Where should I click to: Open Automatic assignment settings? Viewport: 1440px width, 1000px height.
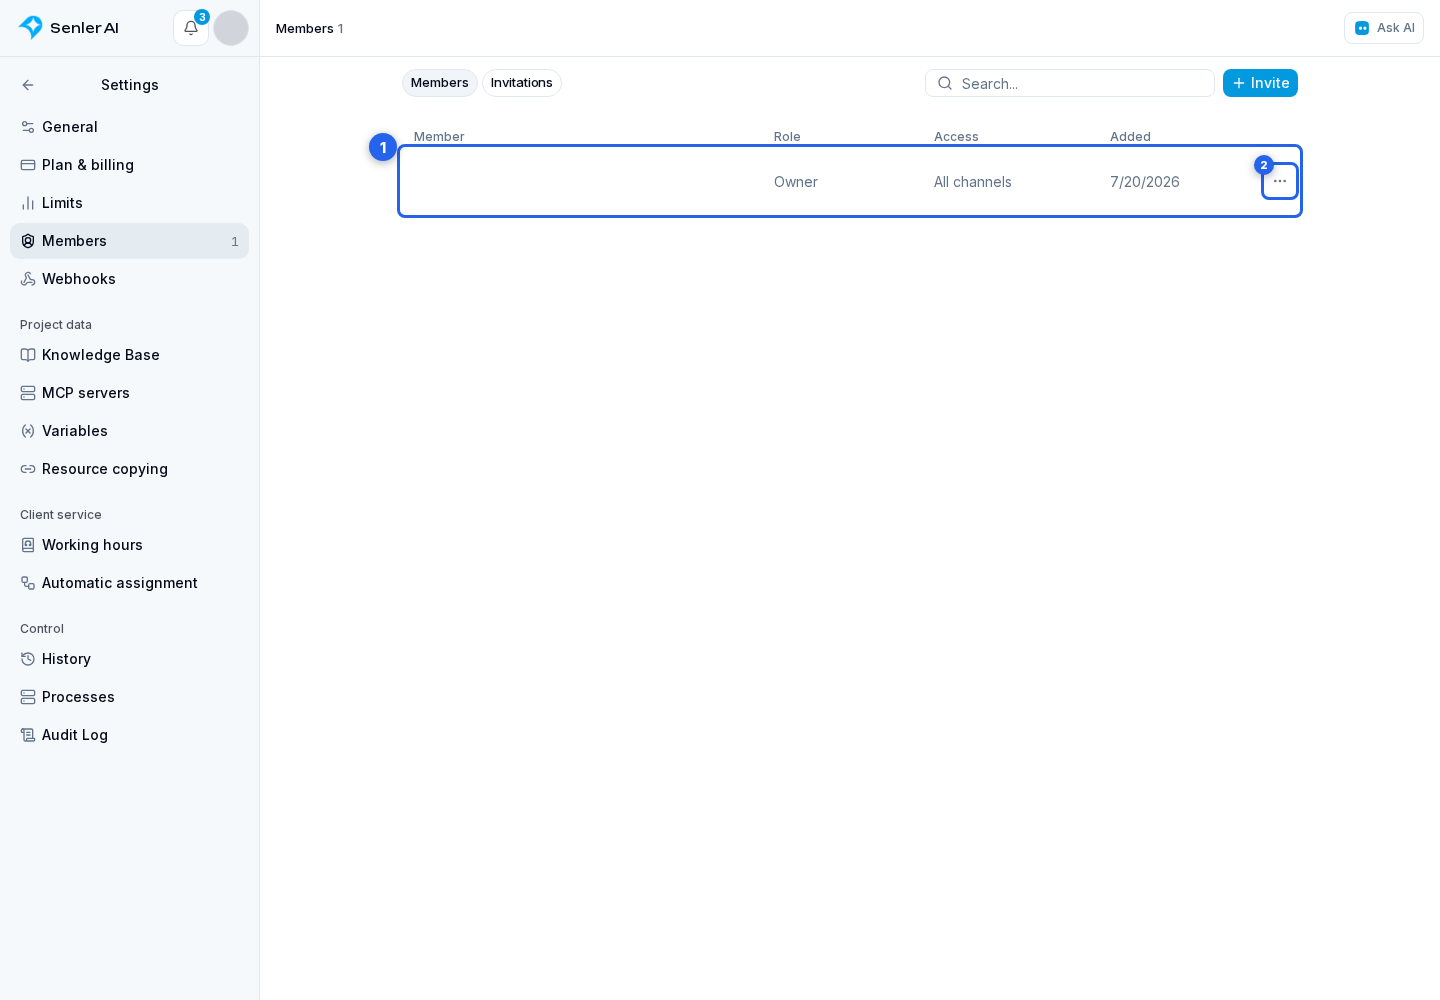tap(129, 583)
